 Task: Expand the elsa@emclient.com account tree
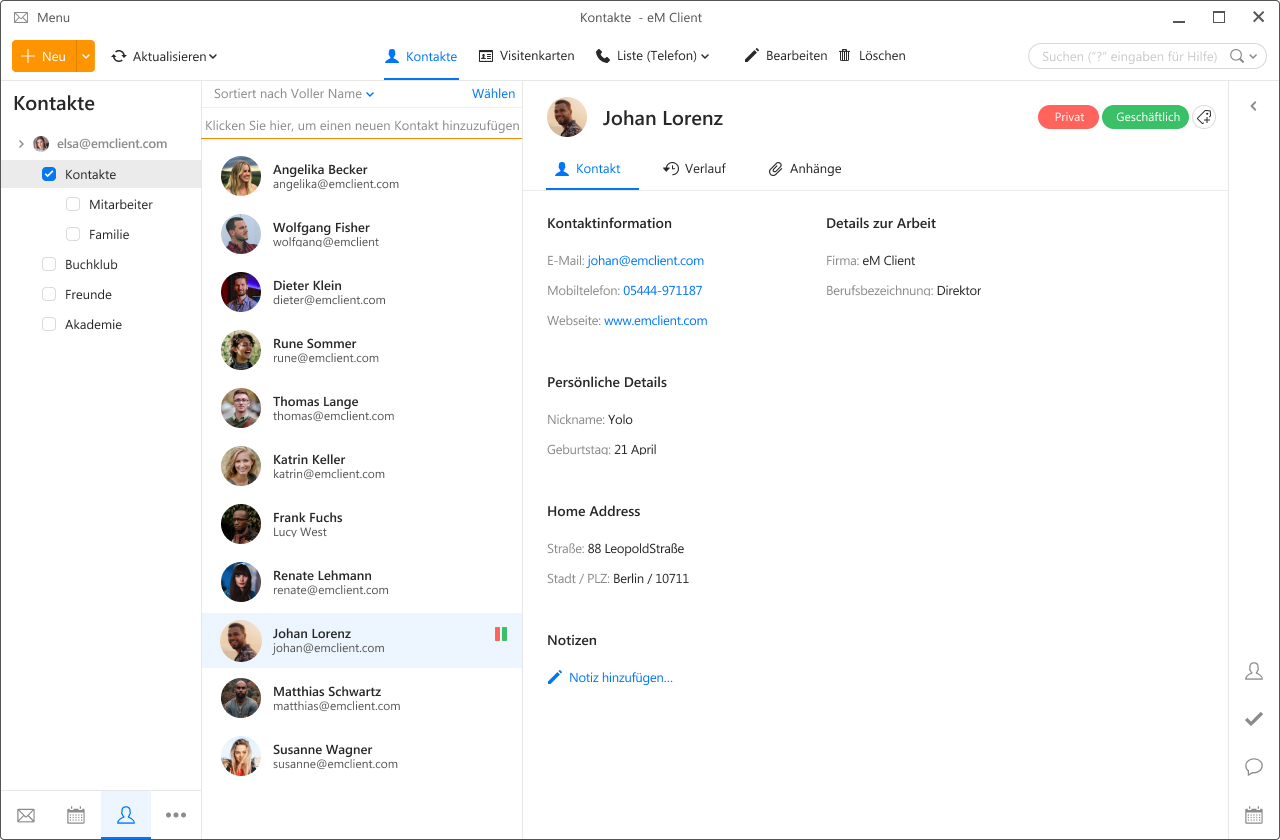point(21,144)
